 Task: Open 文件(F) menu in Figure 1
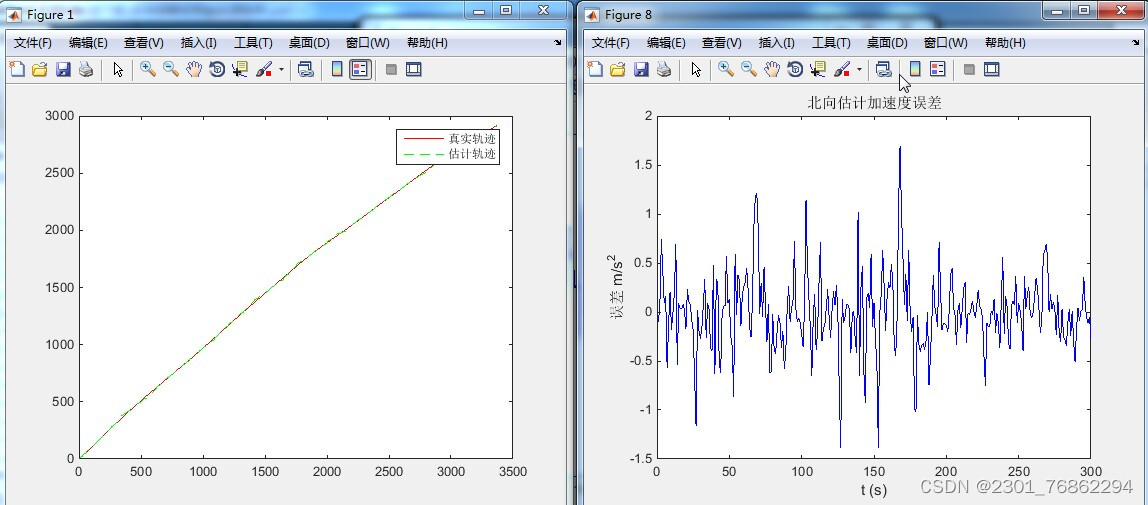pyautogui.click(x=33, y=43)
